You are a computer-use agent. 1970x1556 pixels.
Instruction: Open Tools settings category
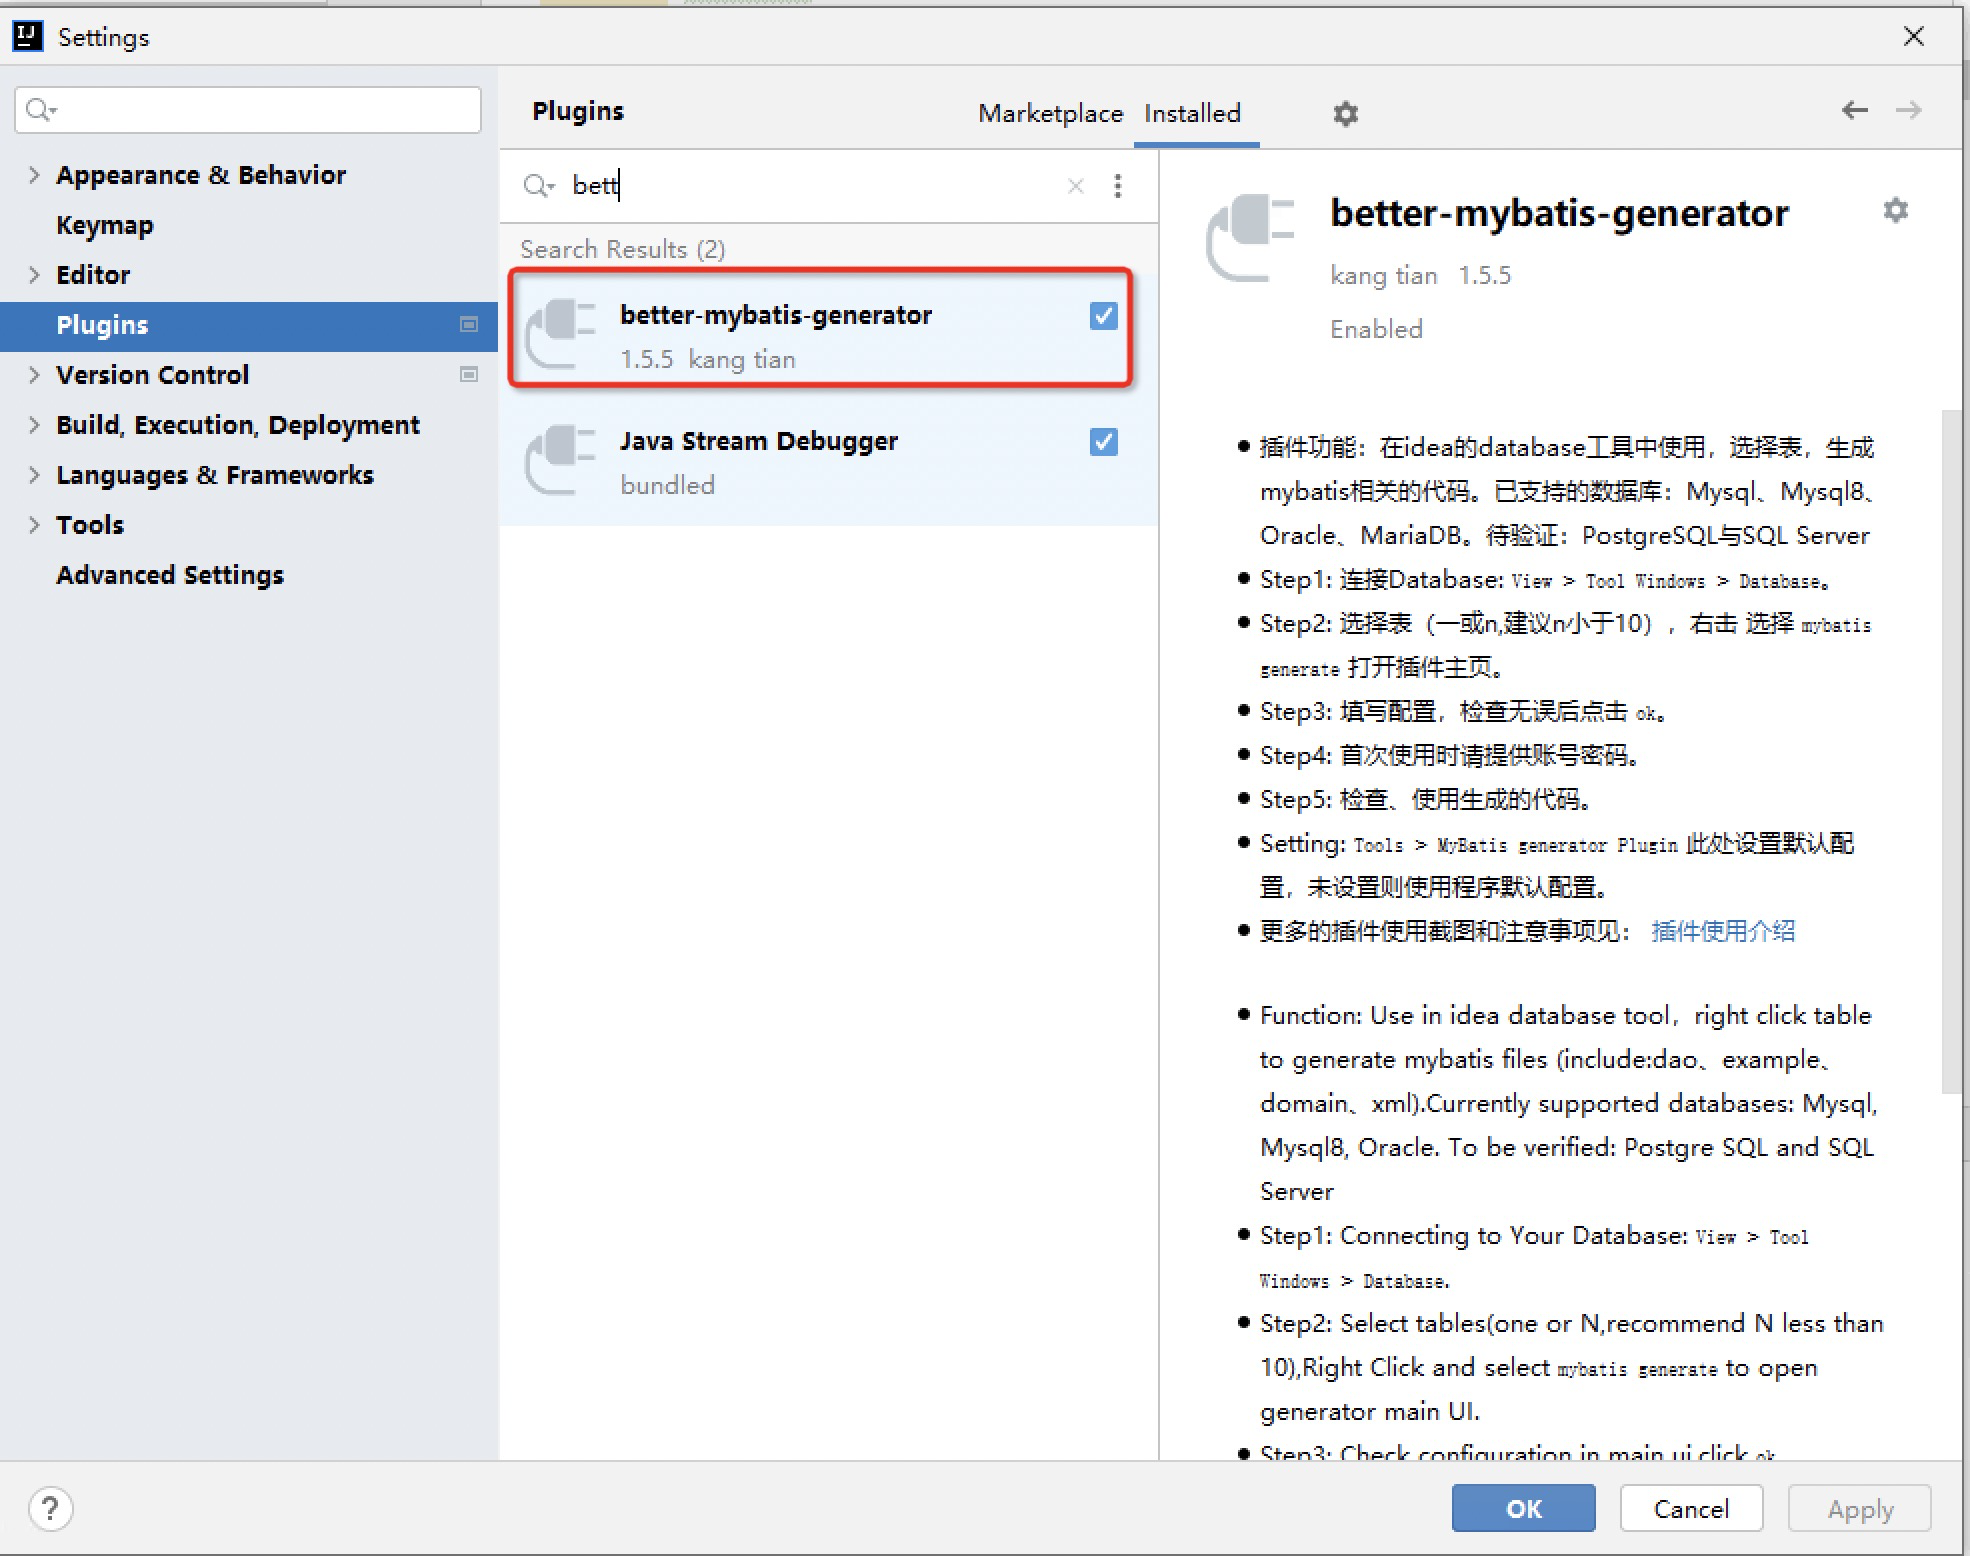click(90, 525)
